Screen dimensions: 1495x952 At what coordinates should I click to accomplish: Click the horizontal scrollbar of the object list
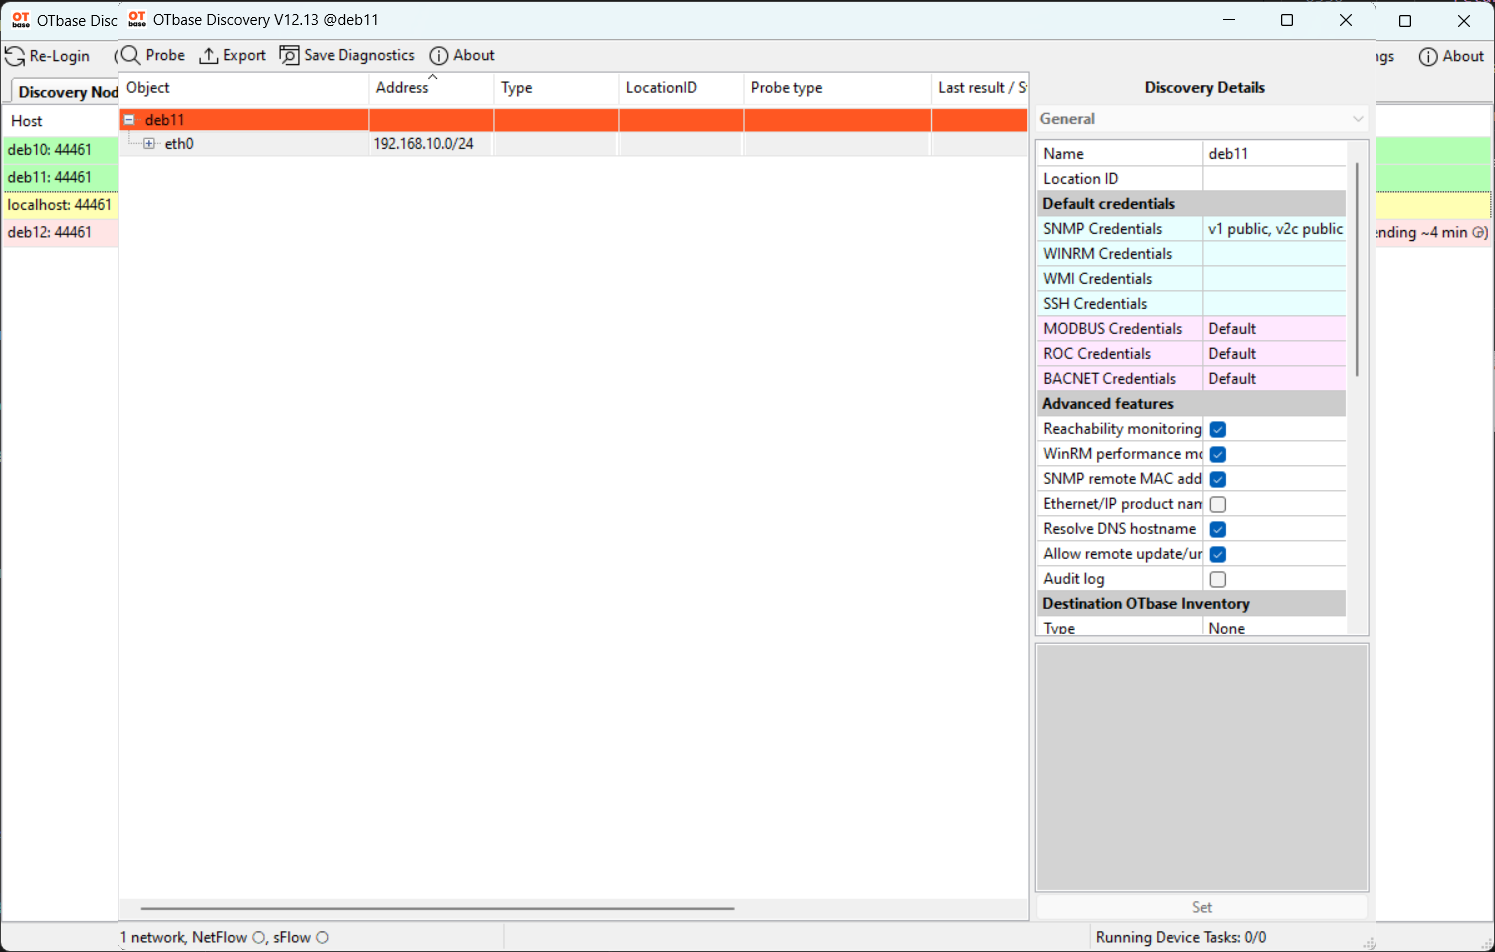(x=437, y=908)
